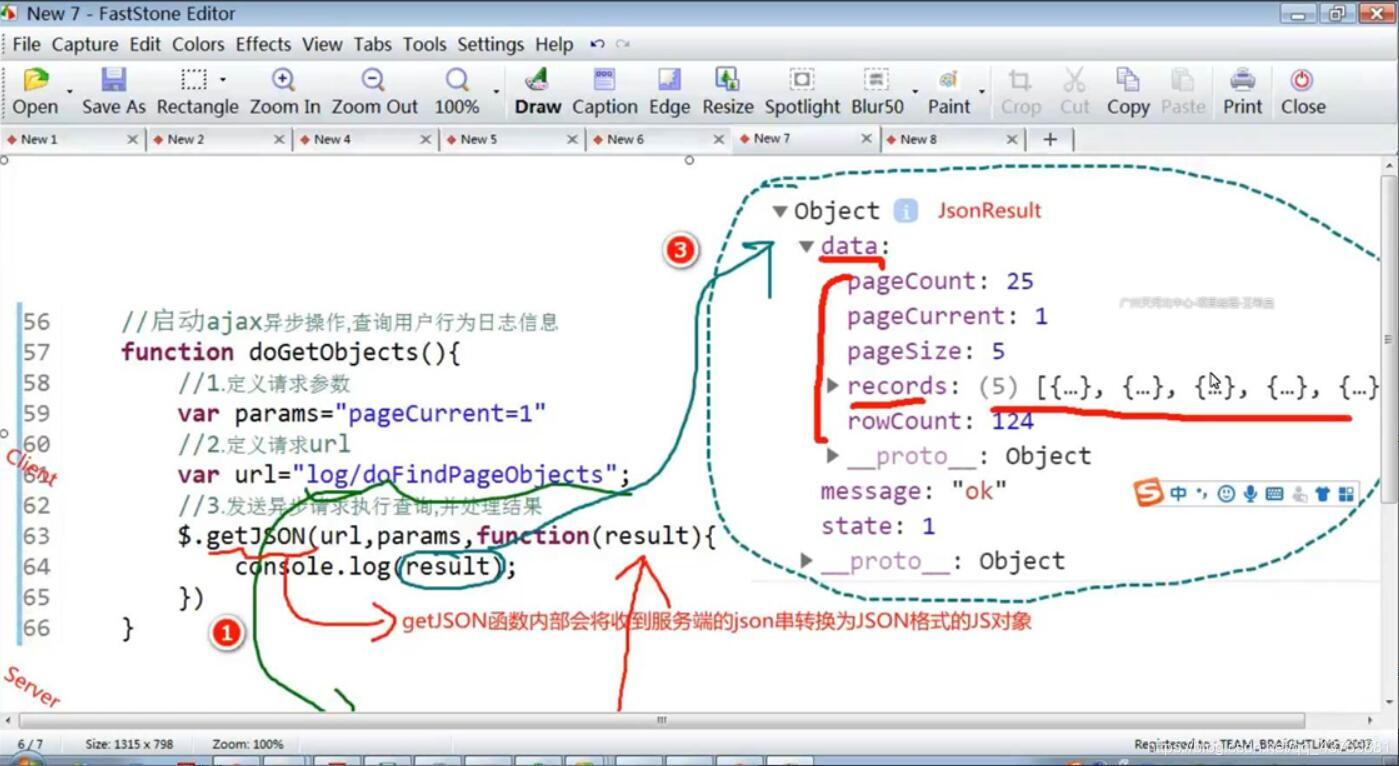The image size is (1399, 766).
Task: Click the Sogou keyboard icon
Action: [1274, 493]
